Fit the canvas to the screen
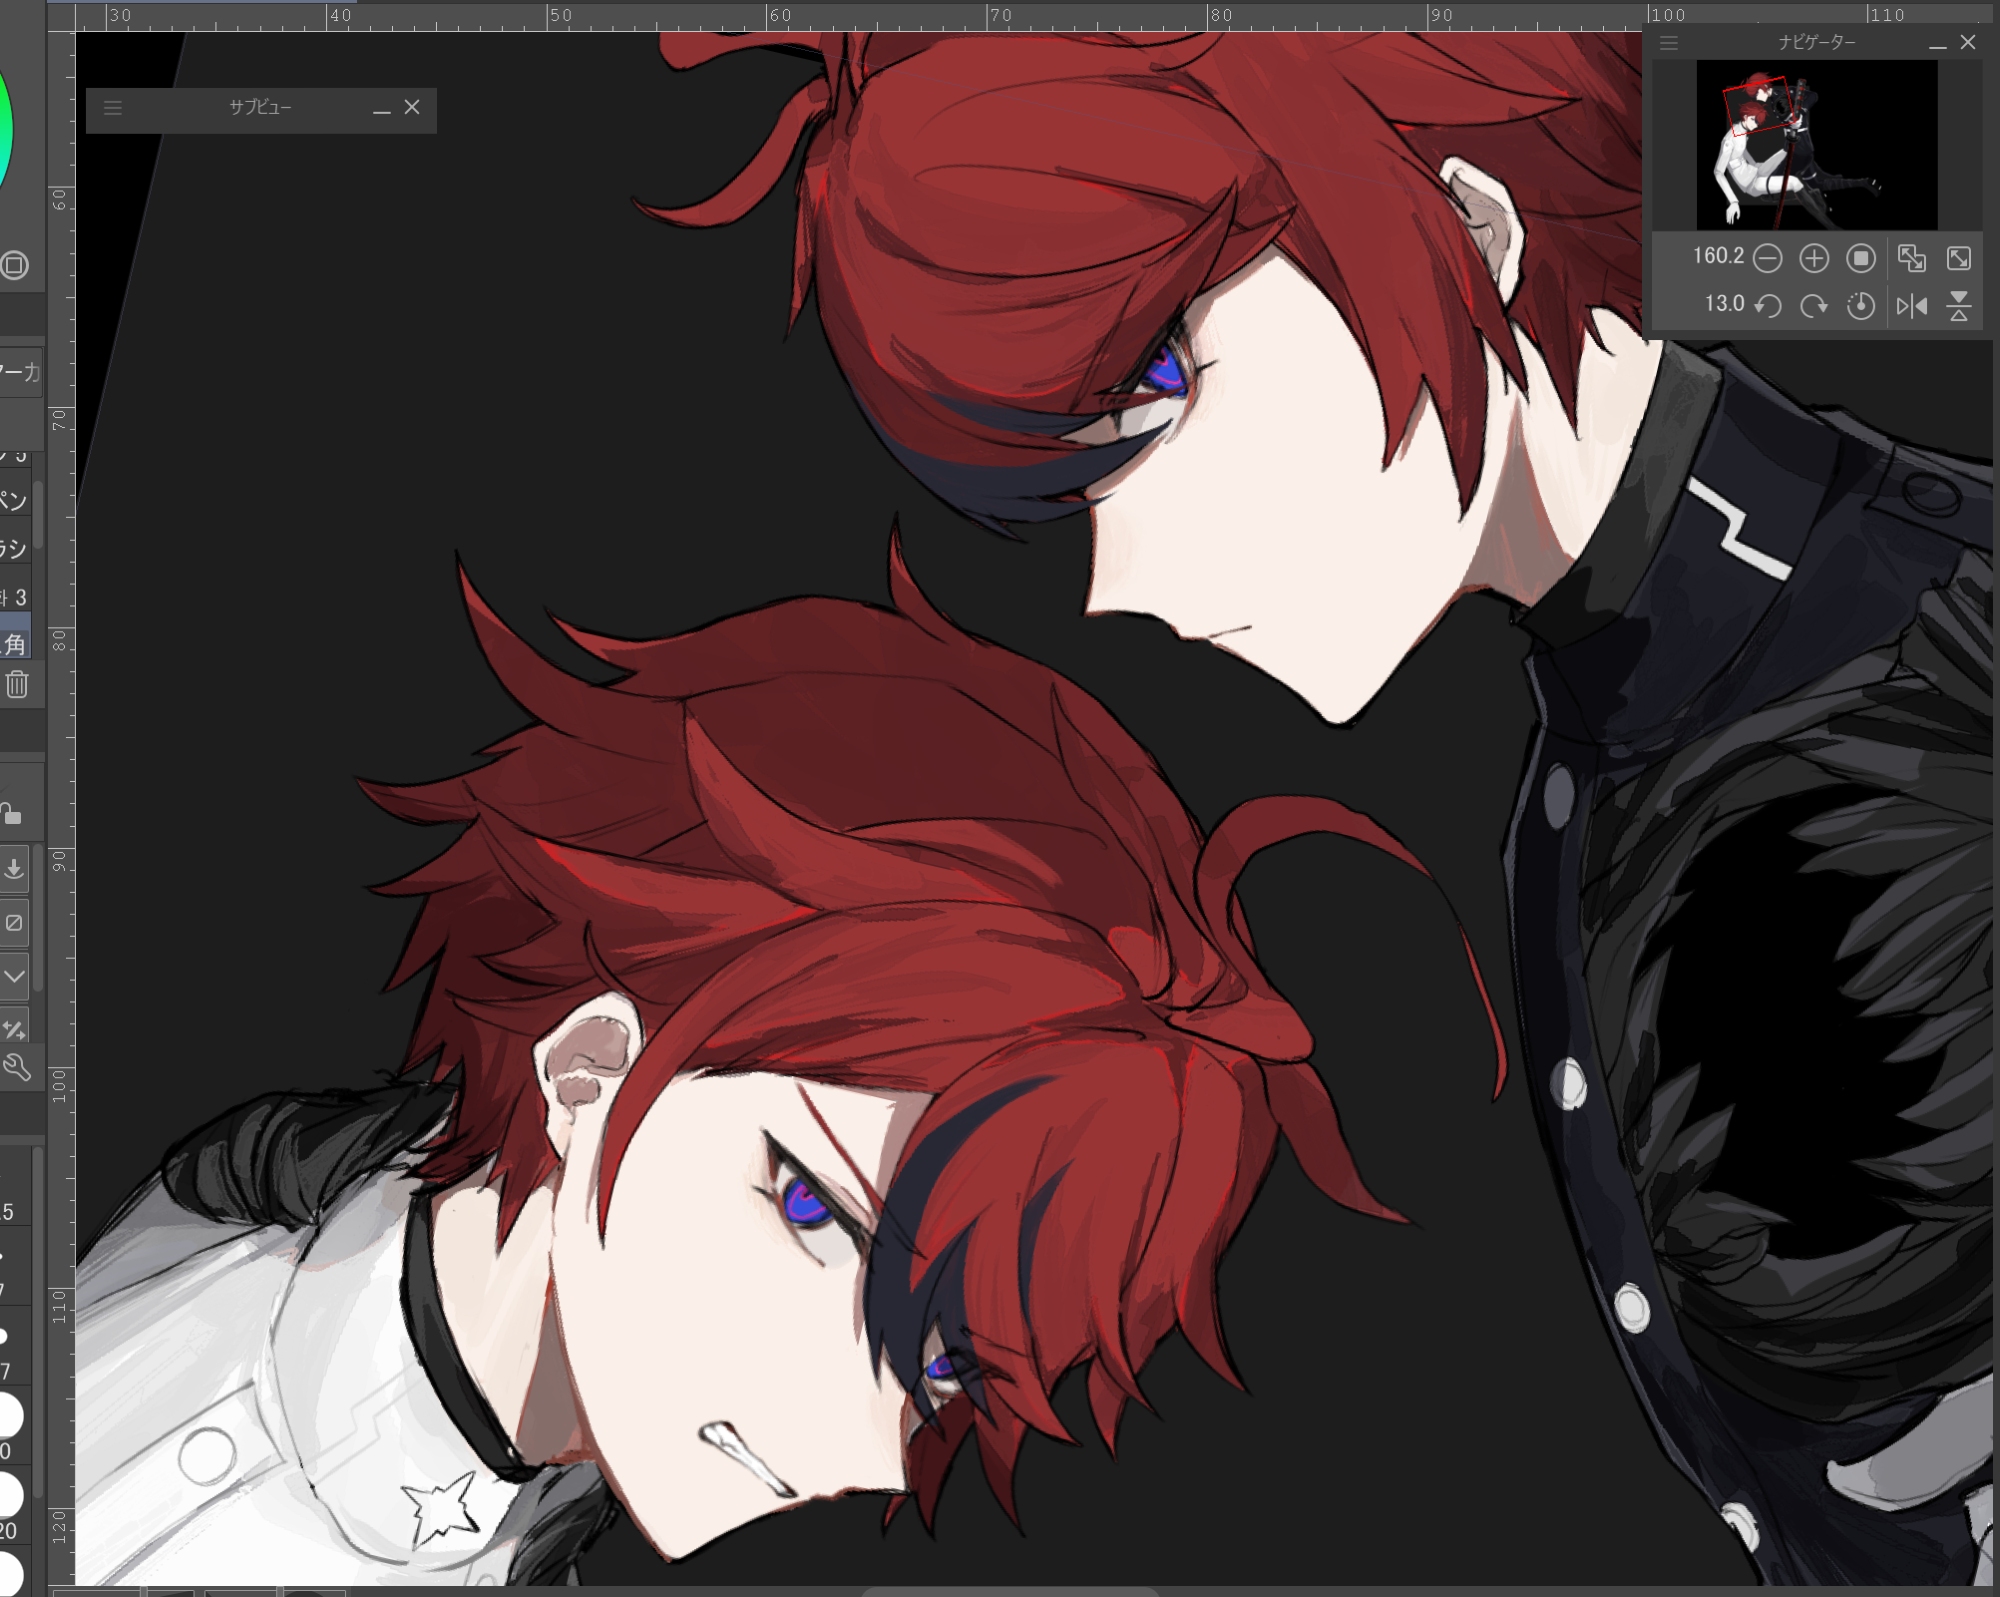 [x=1959, y=259]
